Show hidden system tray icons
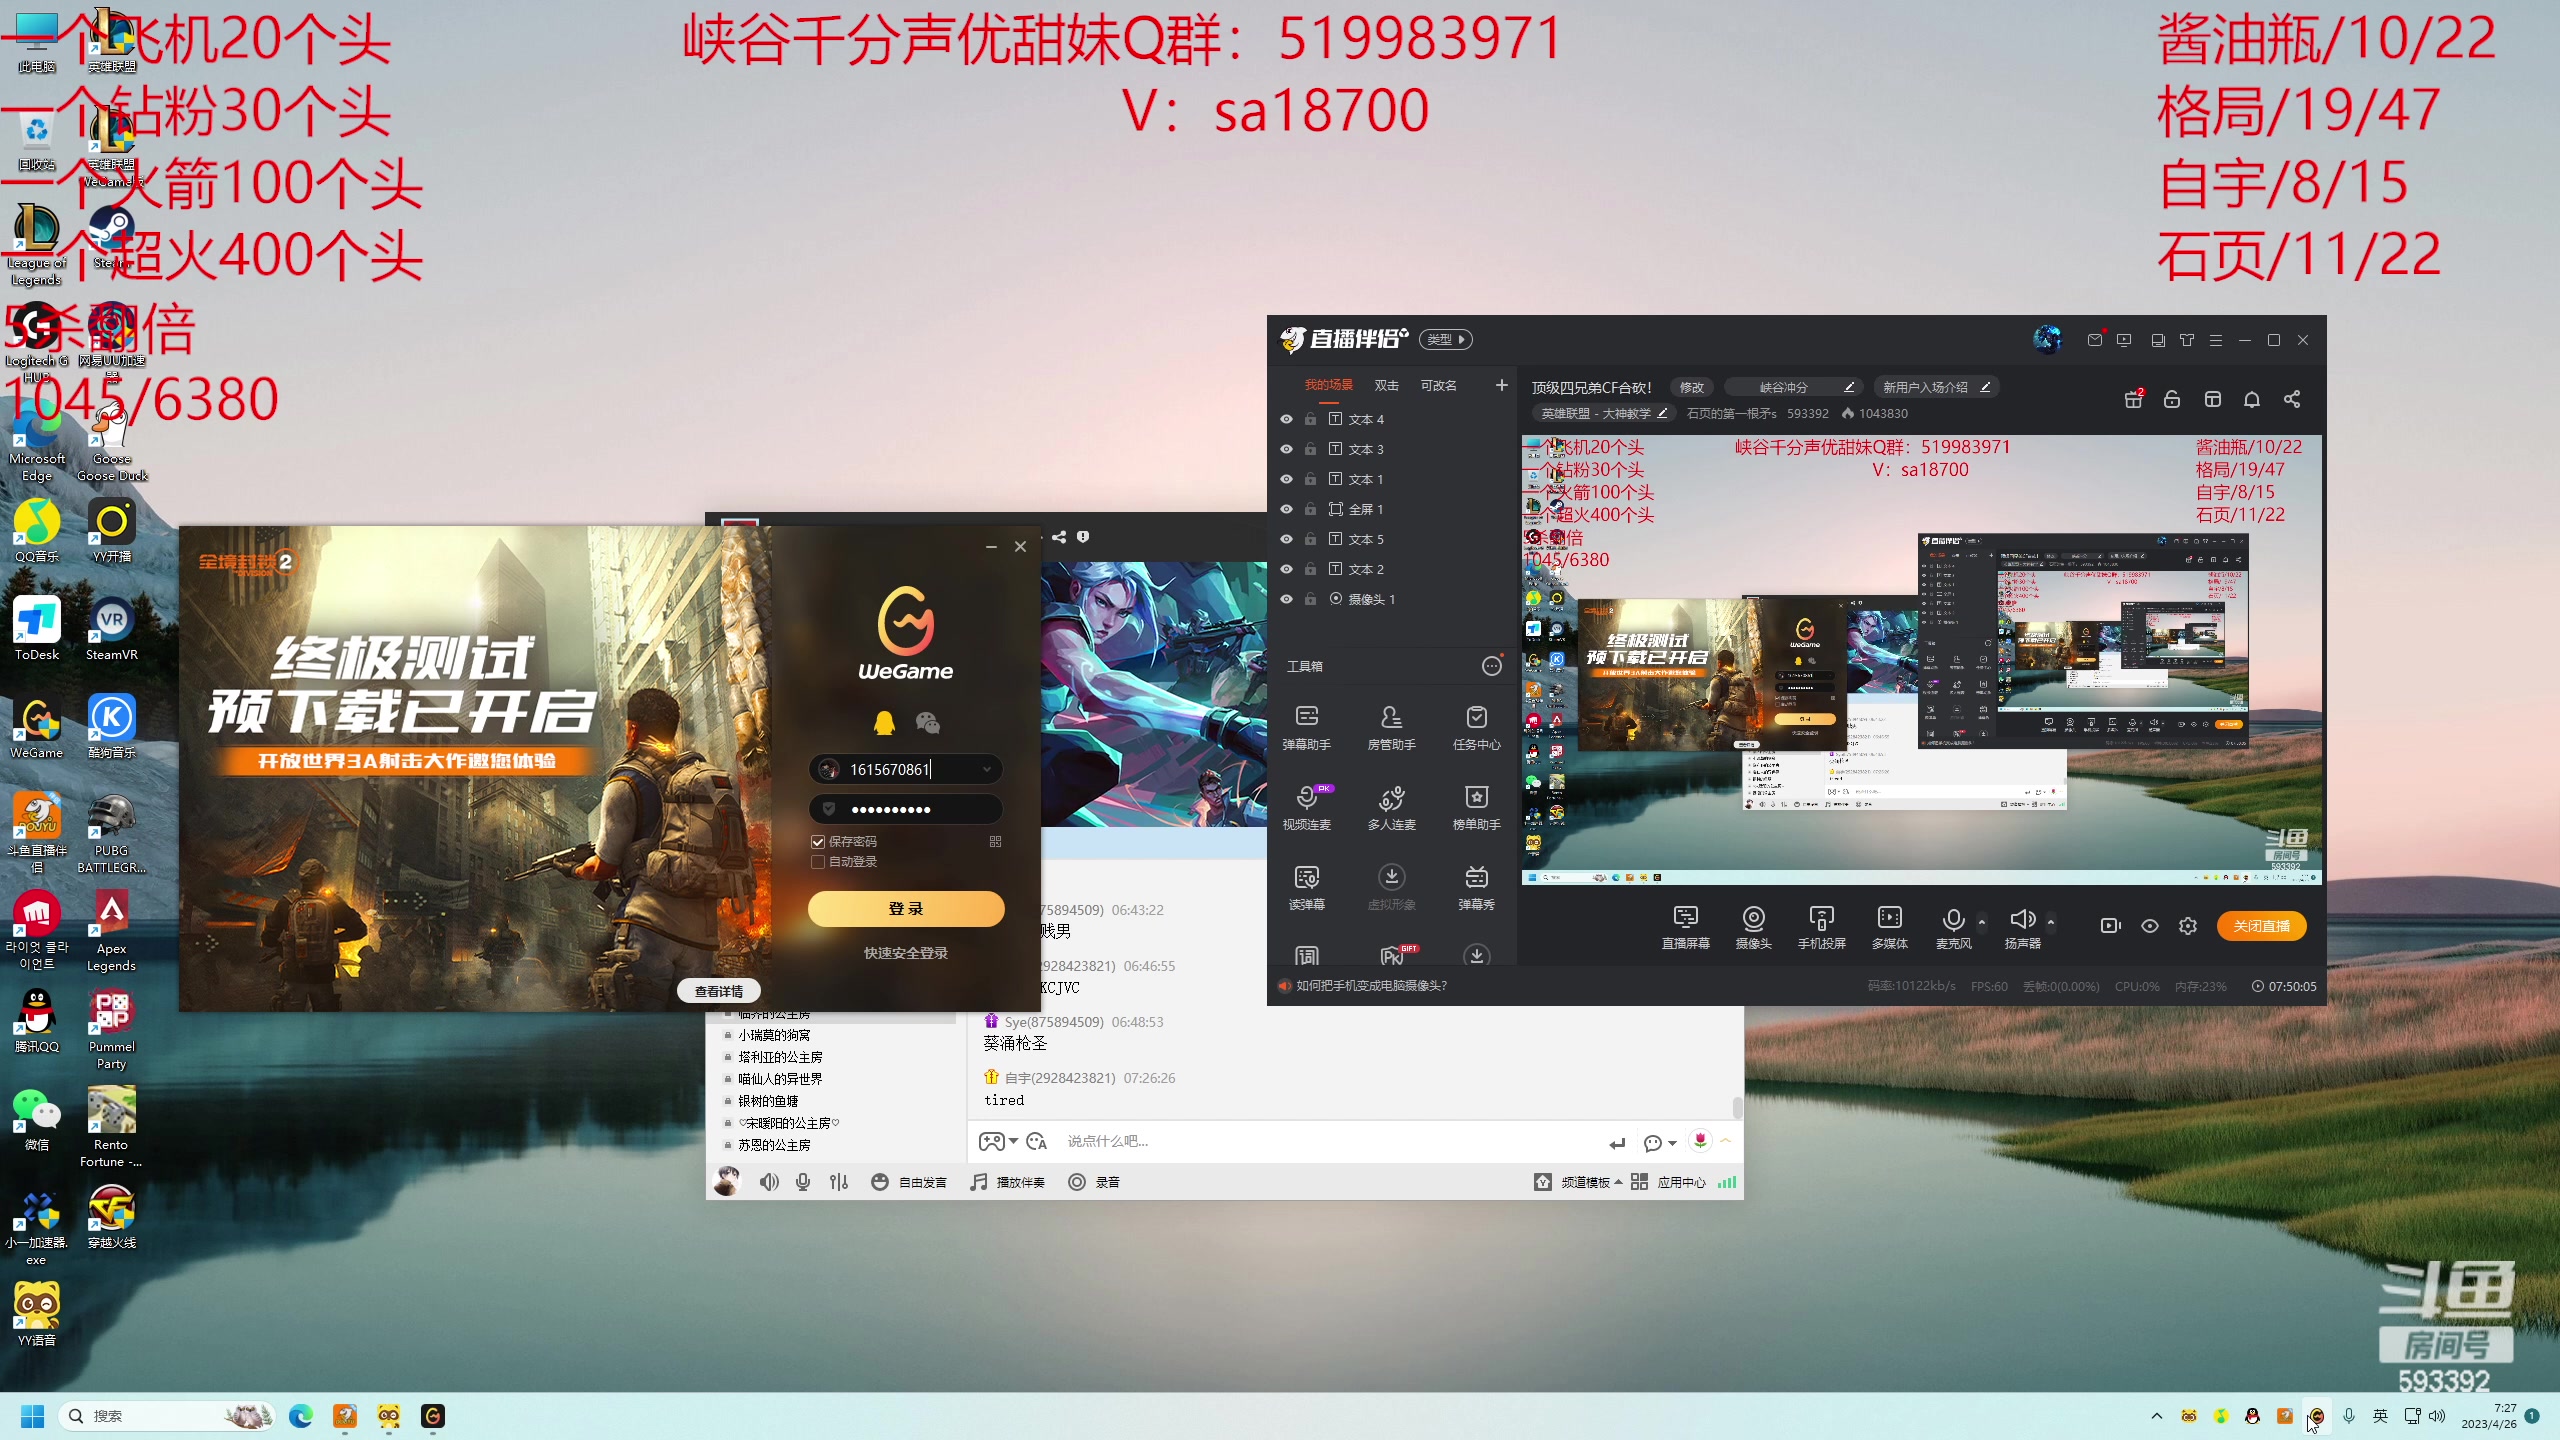The image size is (2560, 1440). tap(2156, 1416)
